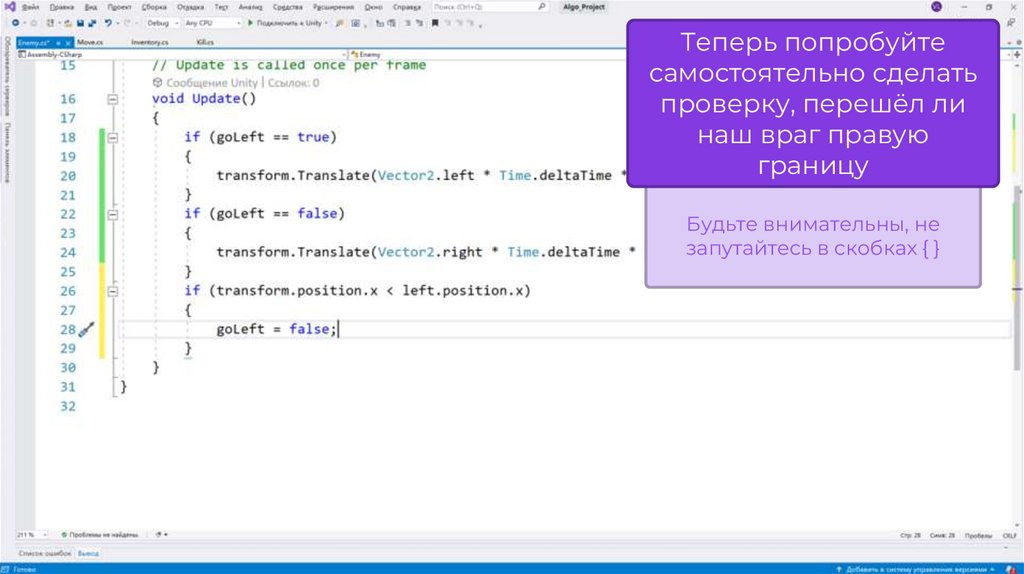Viewport: 1024px width, 574px height.
Task: Click the Готово status bar text
Action: click(x=24, y=569)
